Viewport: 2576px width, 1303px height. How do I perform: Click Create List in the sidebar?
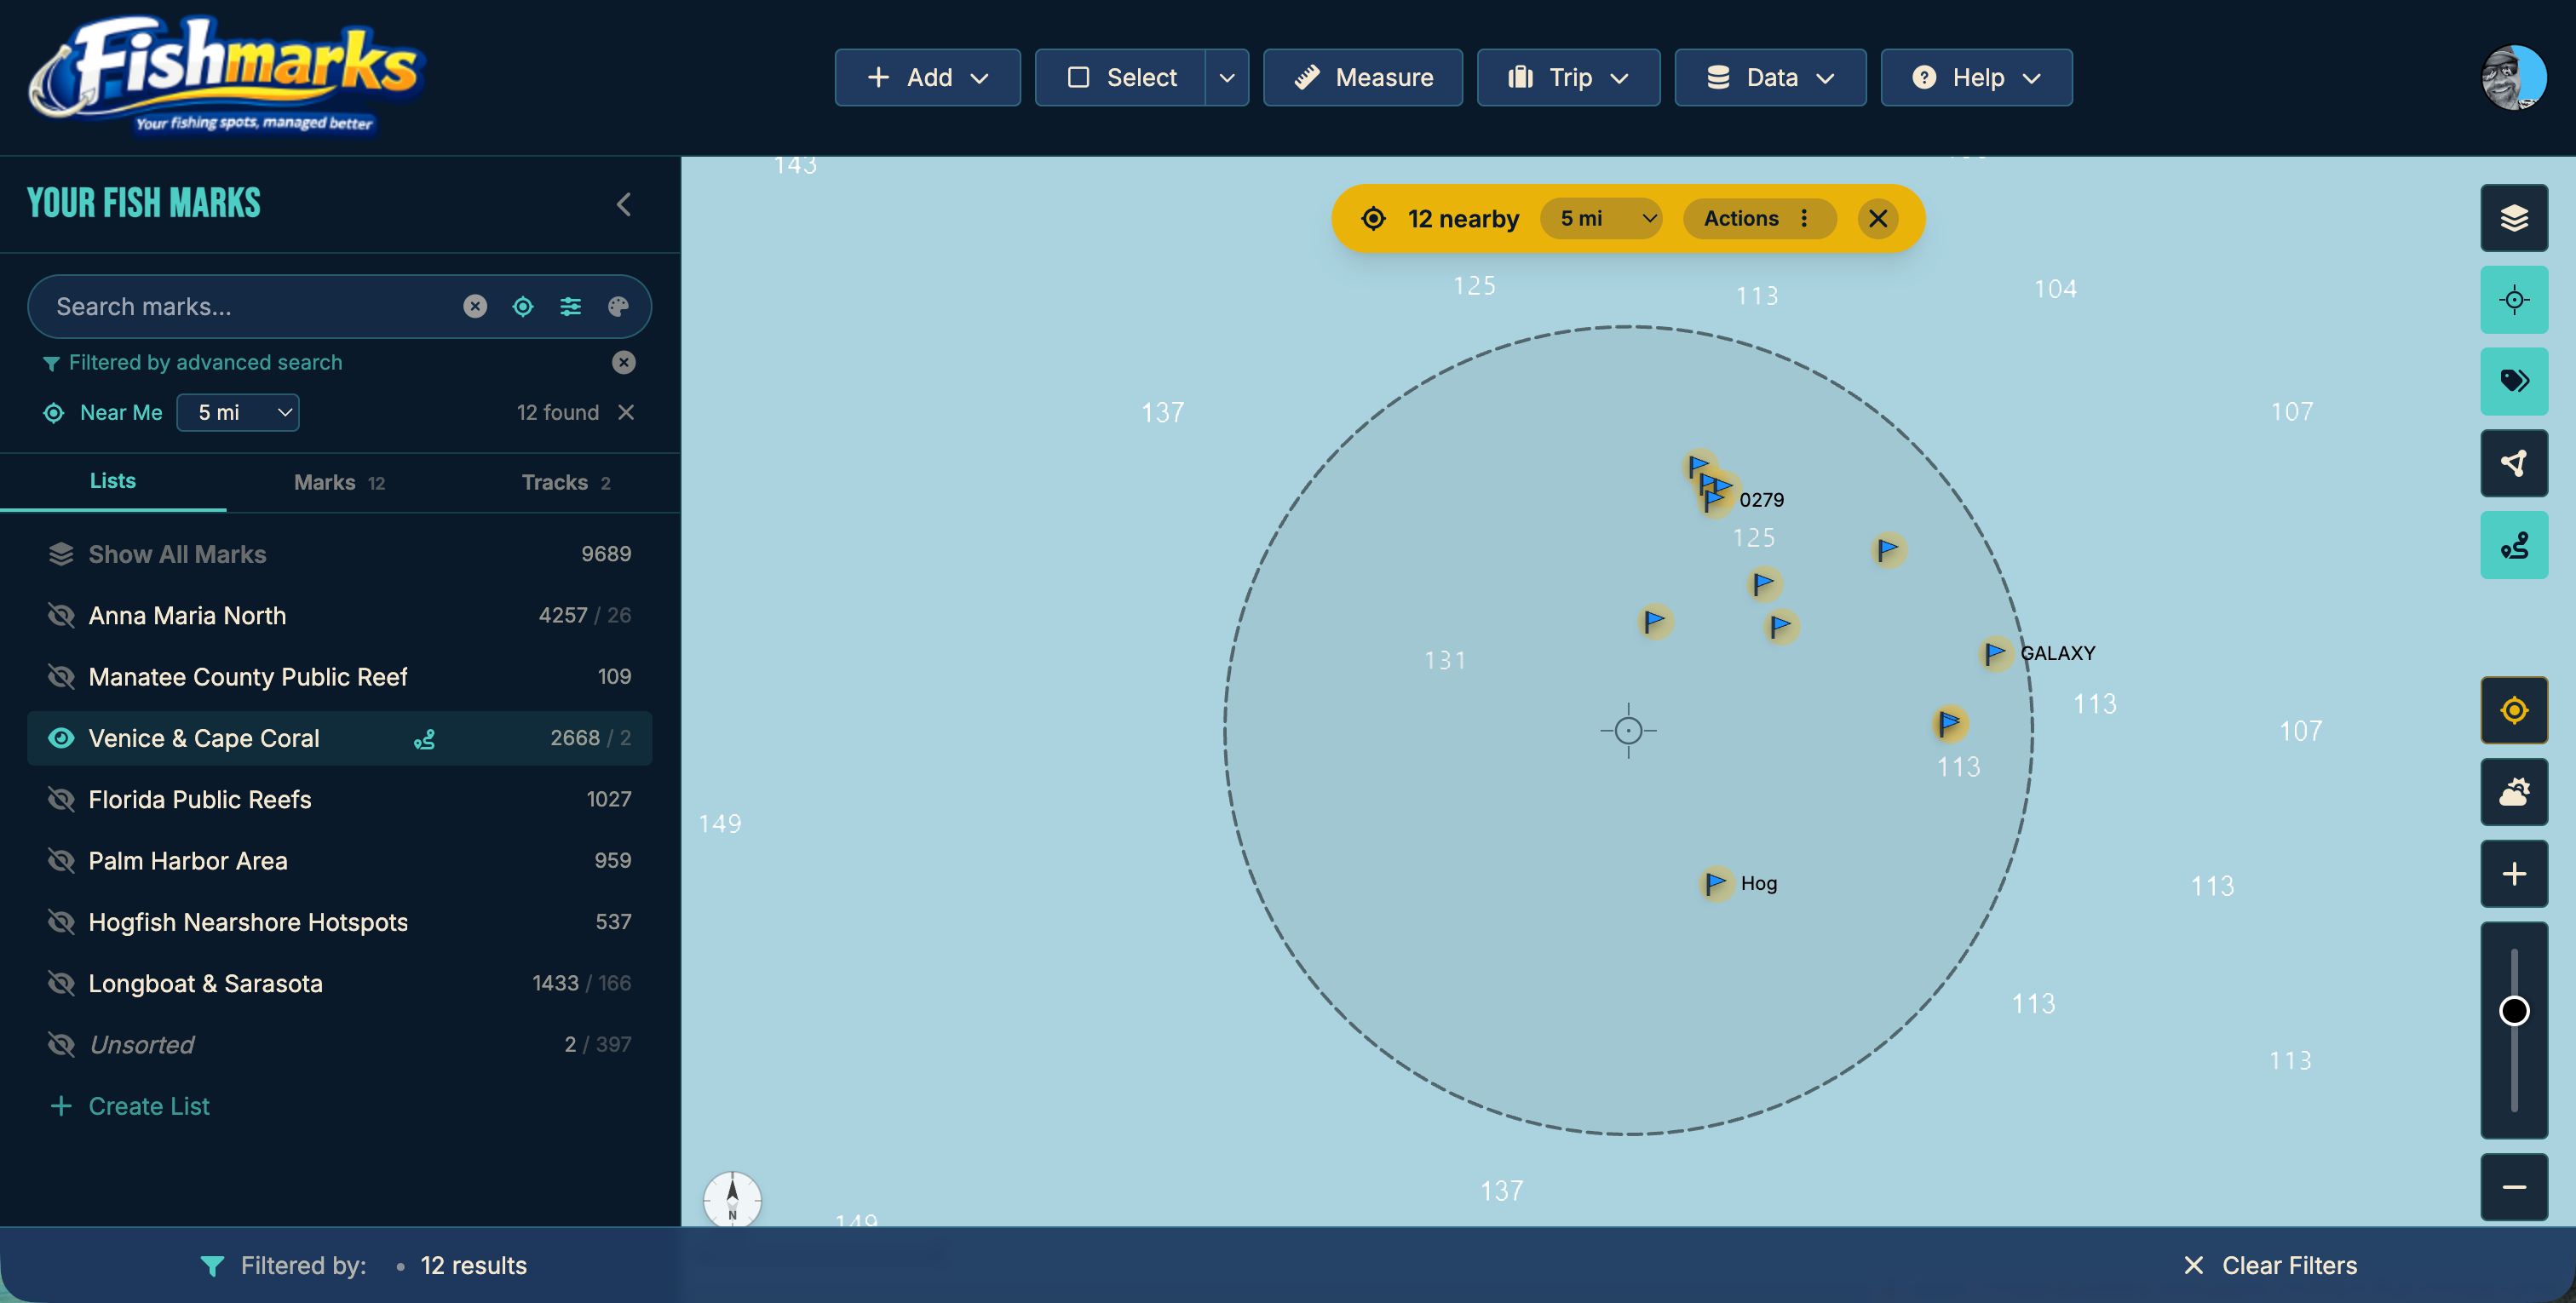pos(148,1106)
